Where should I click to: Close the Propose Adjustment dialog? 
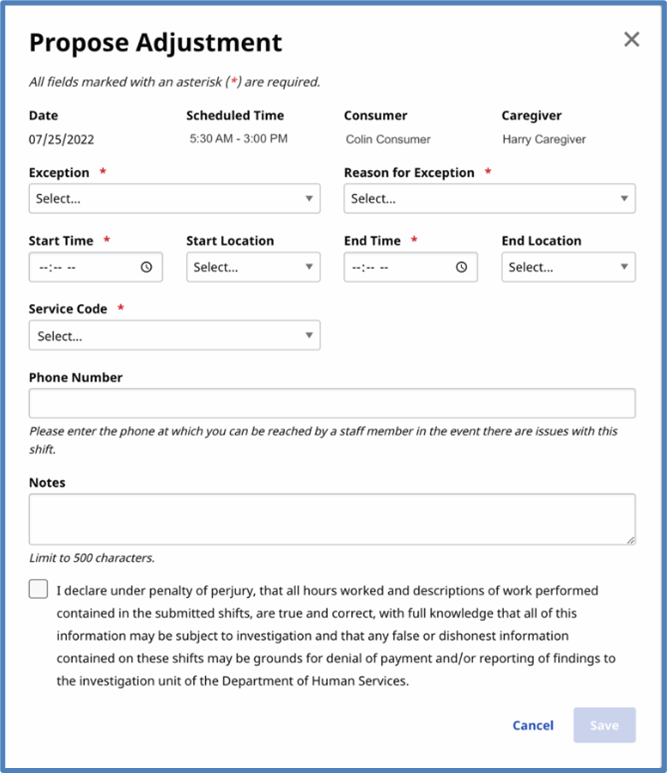coord(631,40)
